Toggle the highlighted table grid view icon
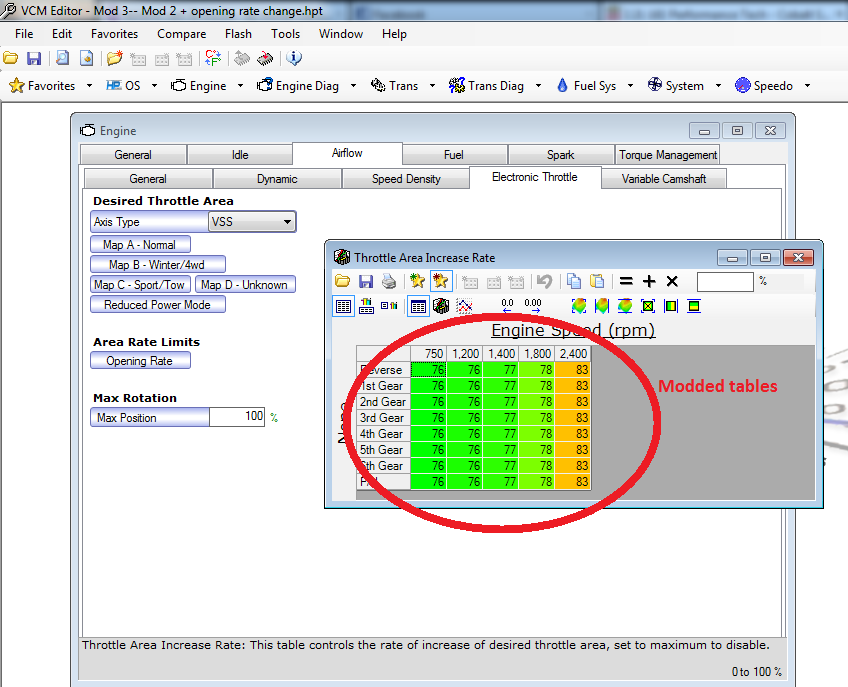Image resolution: width=848 pixels, height=687 pixels. (418, 307)
